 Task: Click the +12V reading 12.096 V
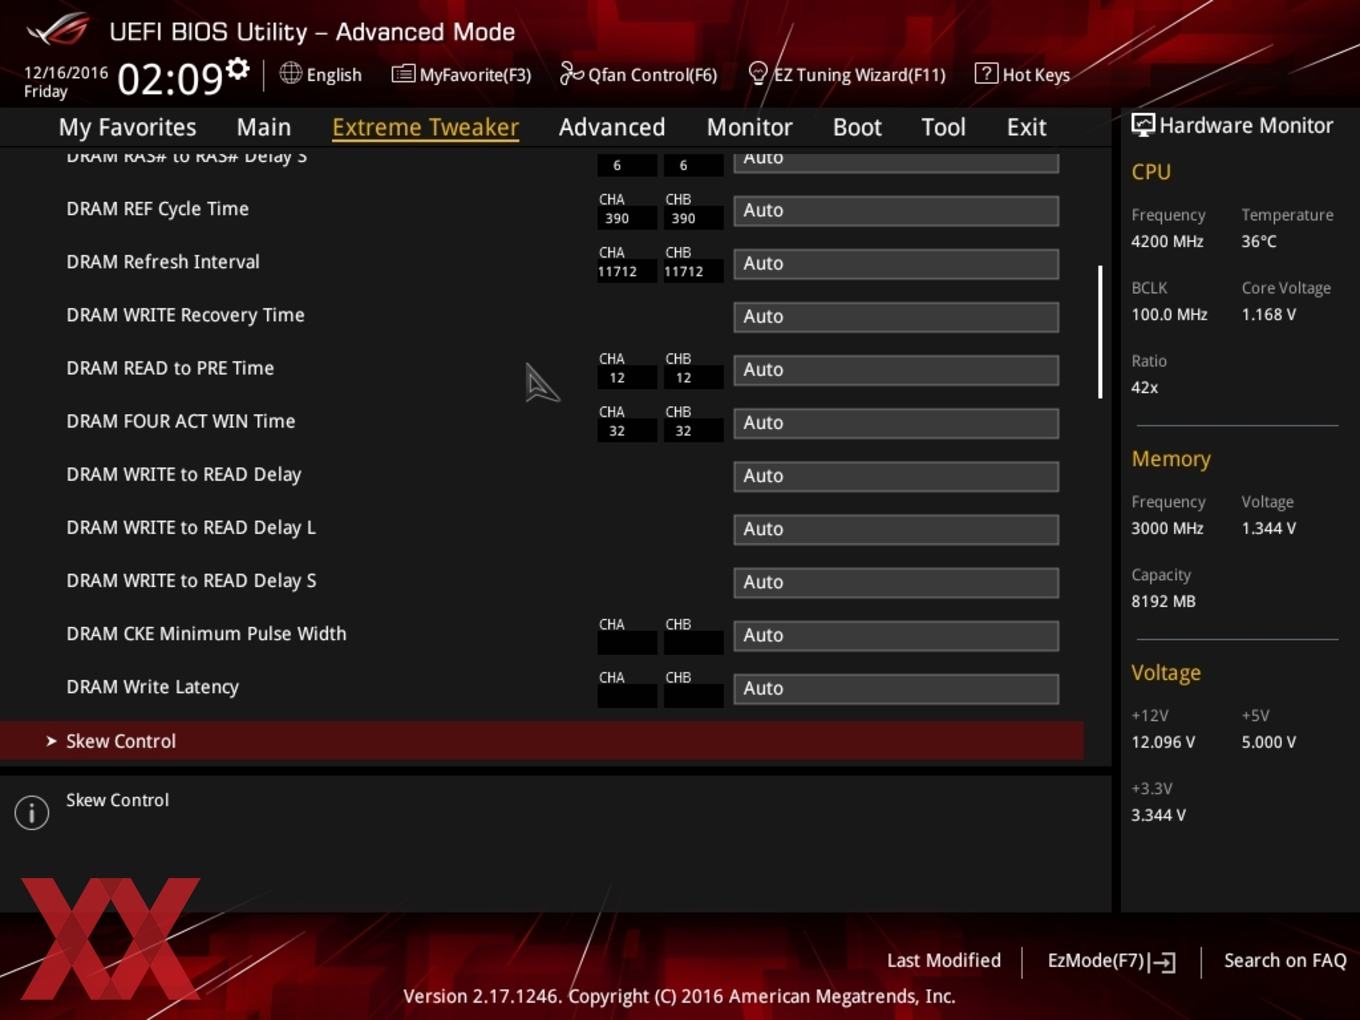click(1163, 742)
